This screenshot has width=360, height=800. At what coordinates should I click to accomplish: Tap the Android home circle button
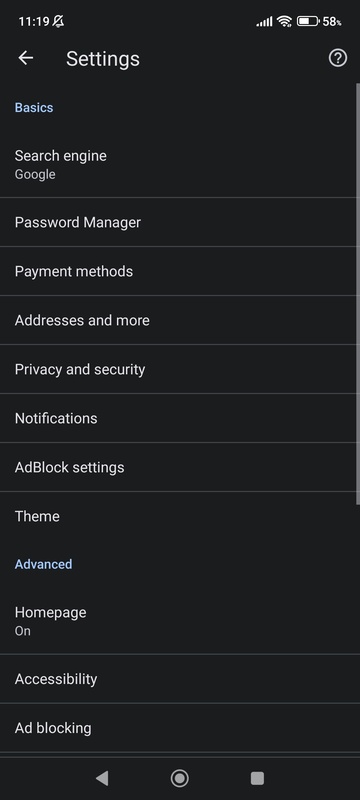(x=179, y=778)
